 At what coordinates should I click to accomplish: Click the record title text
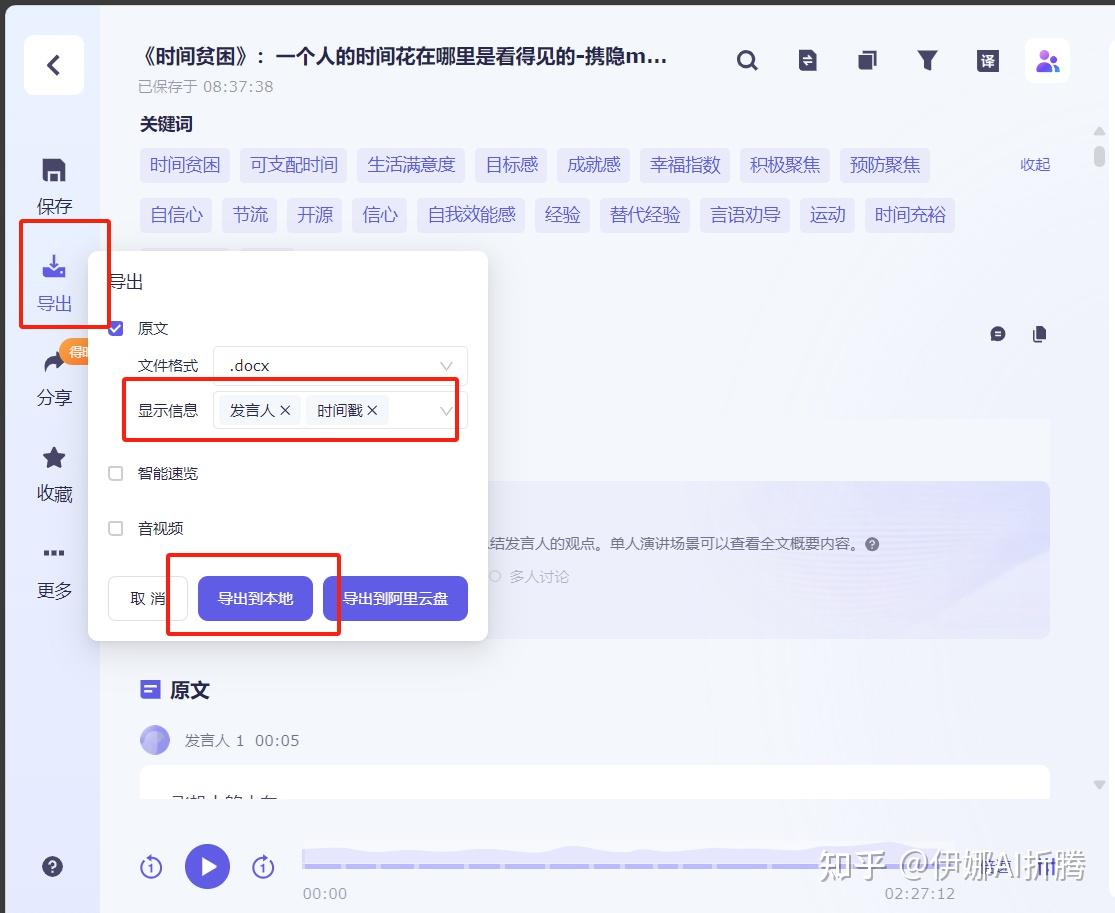tap(403, 57)
